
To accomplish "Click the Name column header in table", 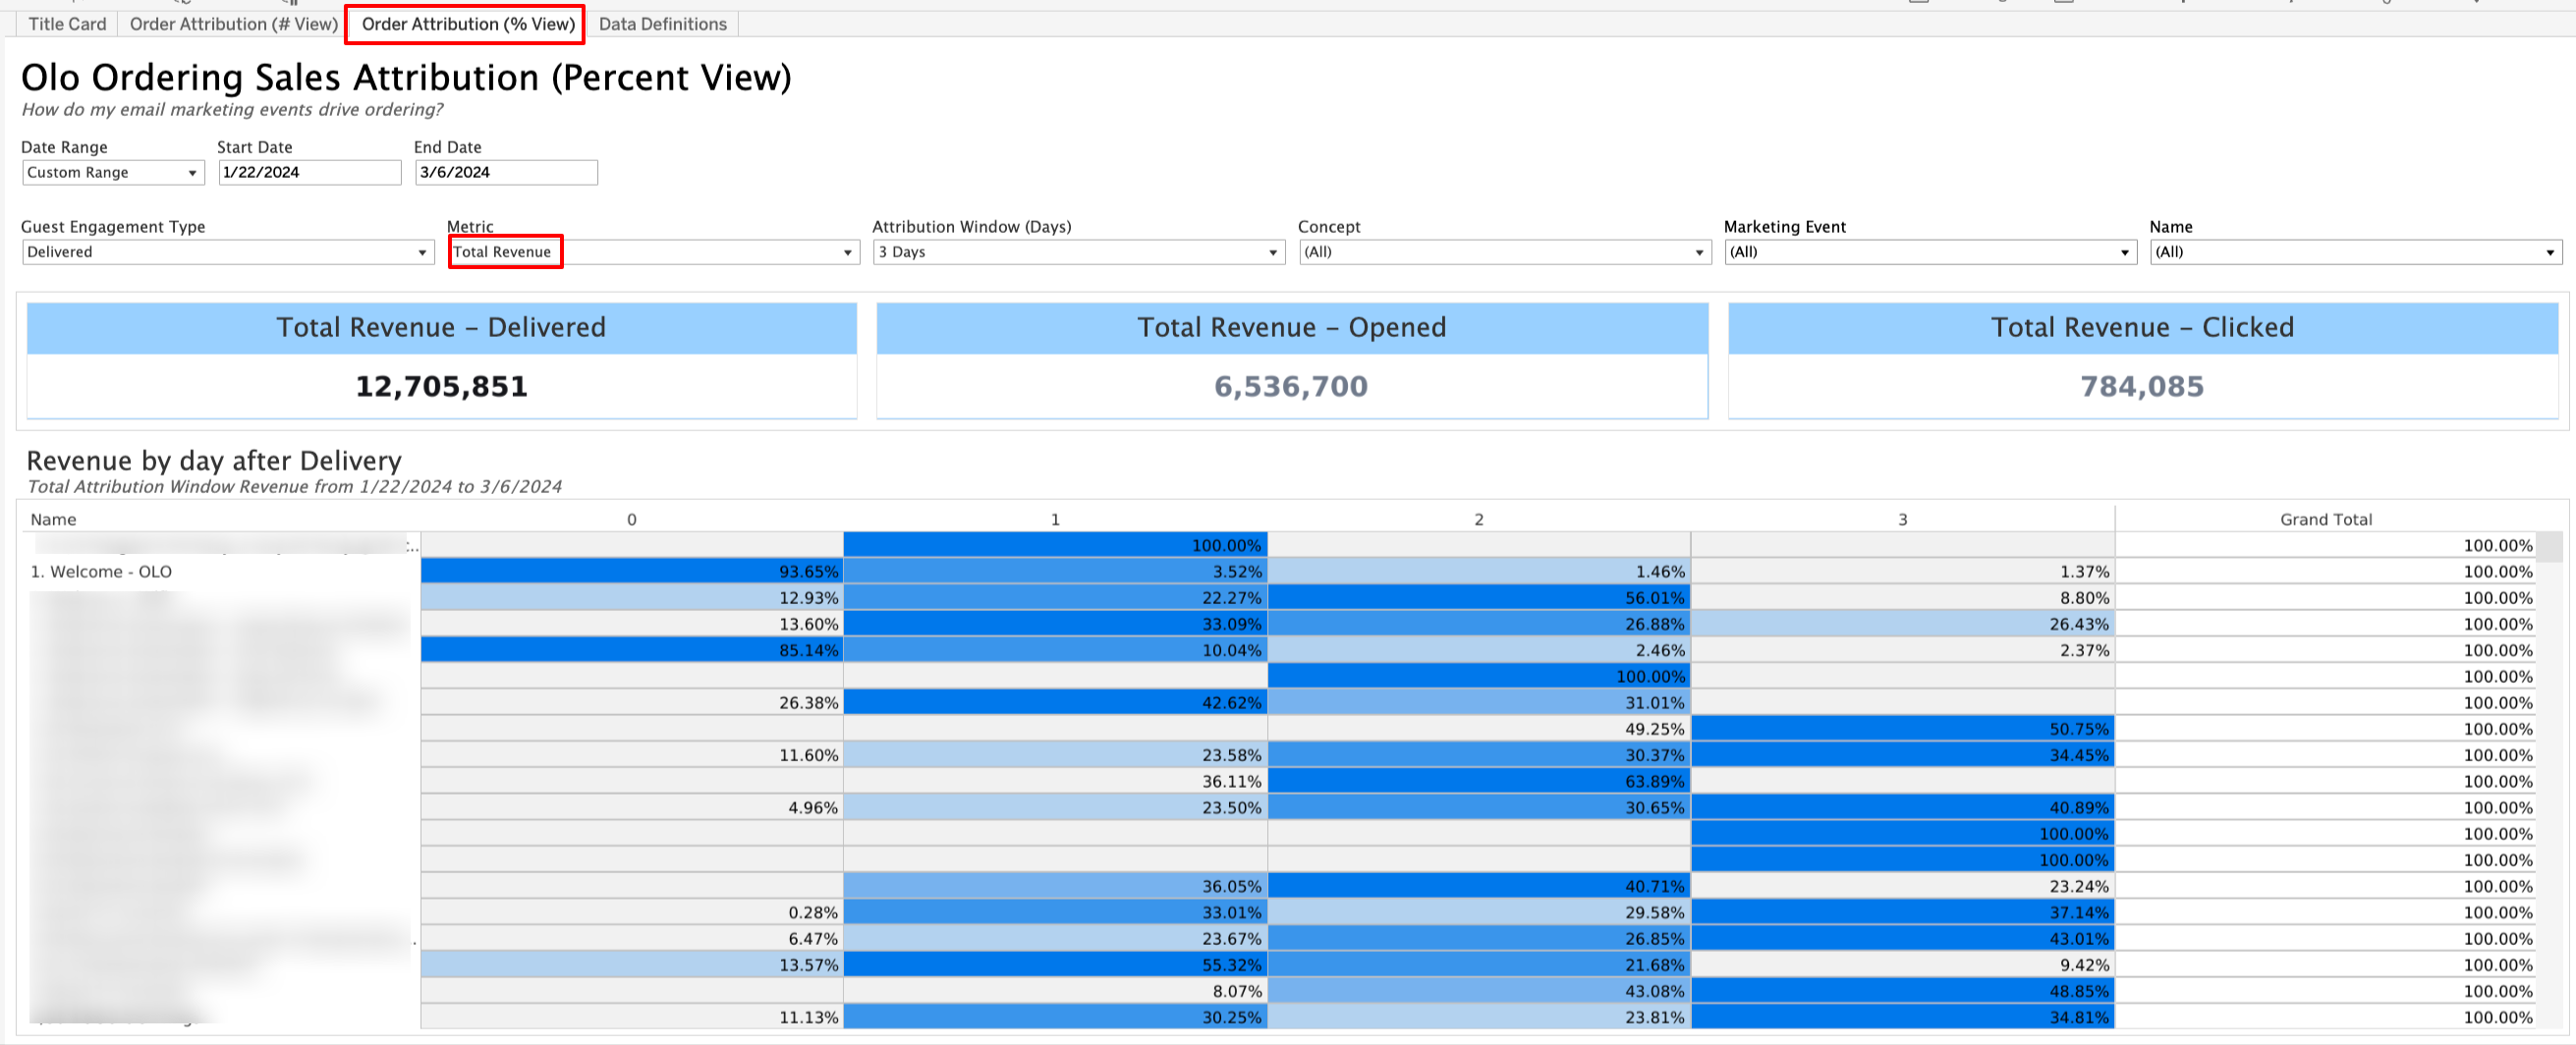I will click(54, 519).
